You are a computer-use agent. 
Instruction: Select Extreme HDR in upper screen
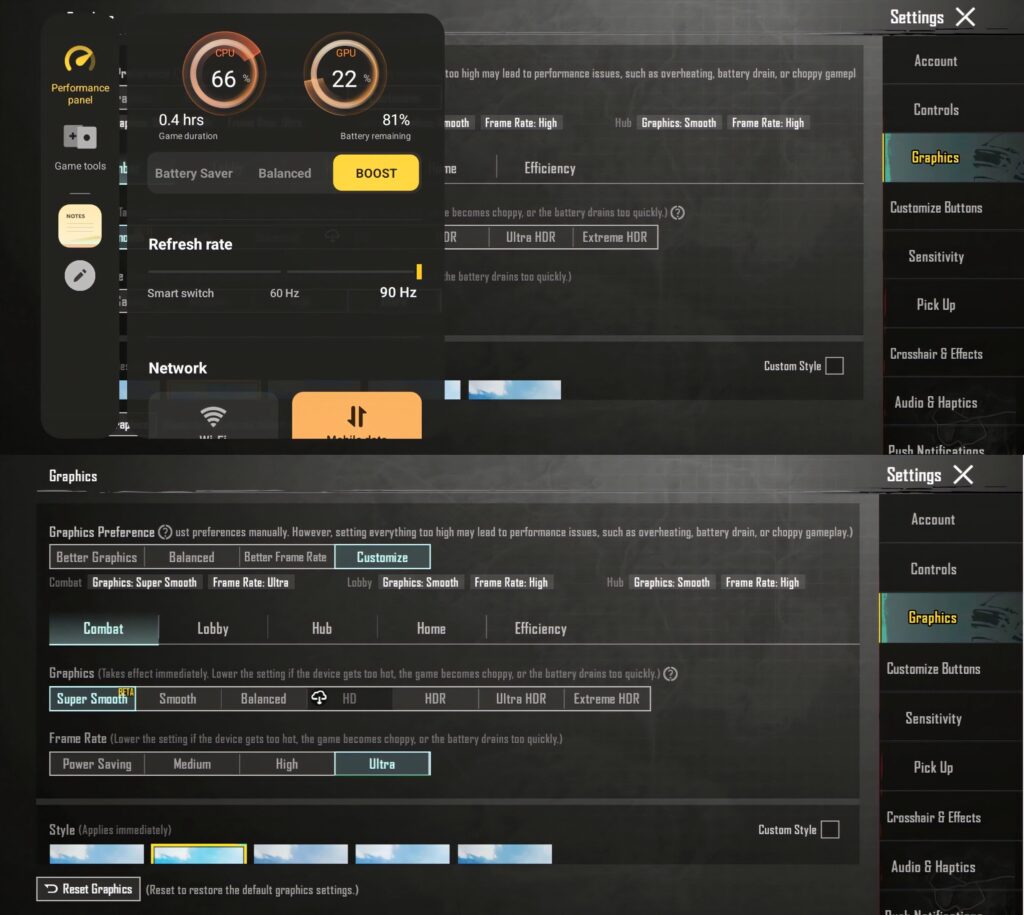pos(615,237)
